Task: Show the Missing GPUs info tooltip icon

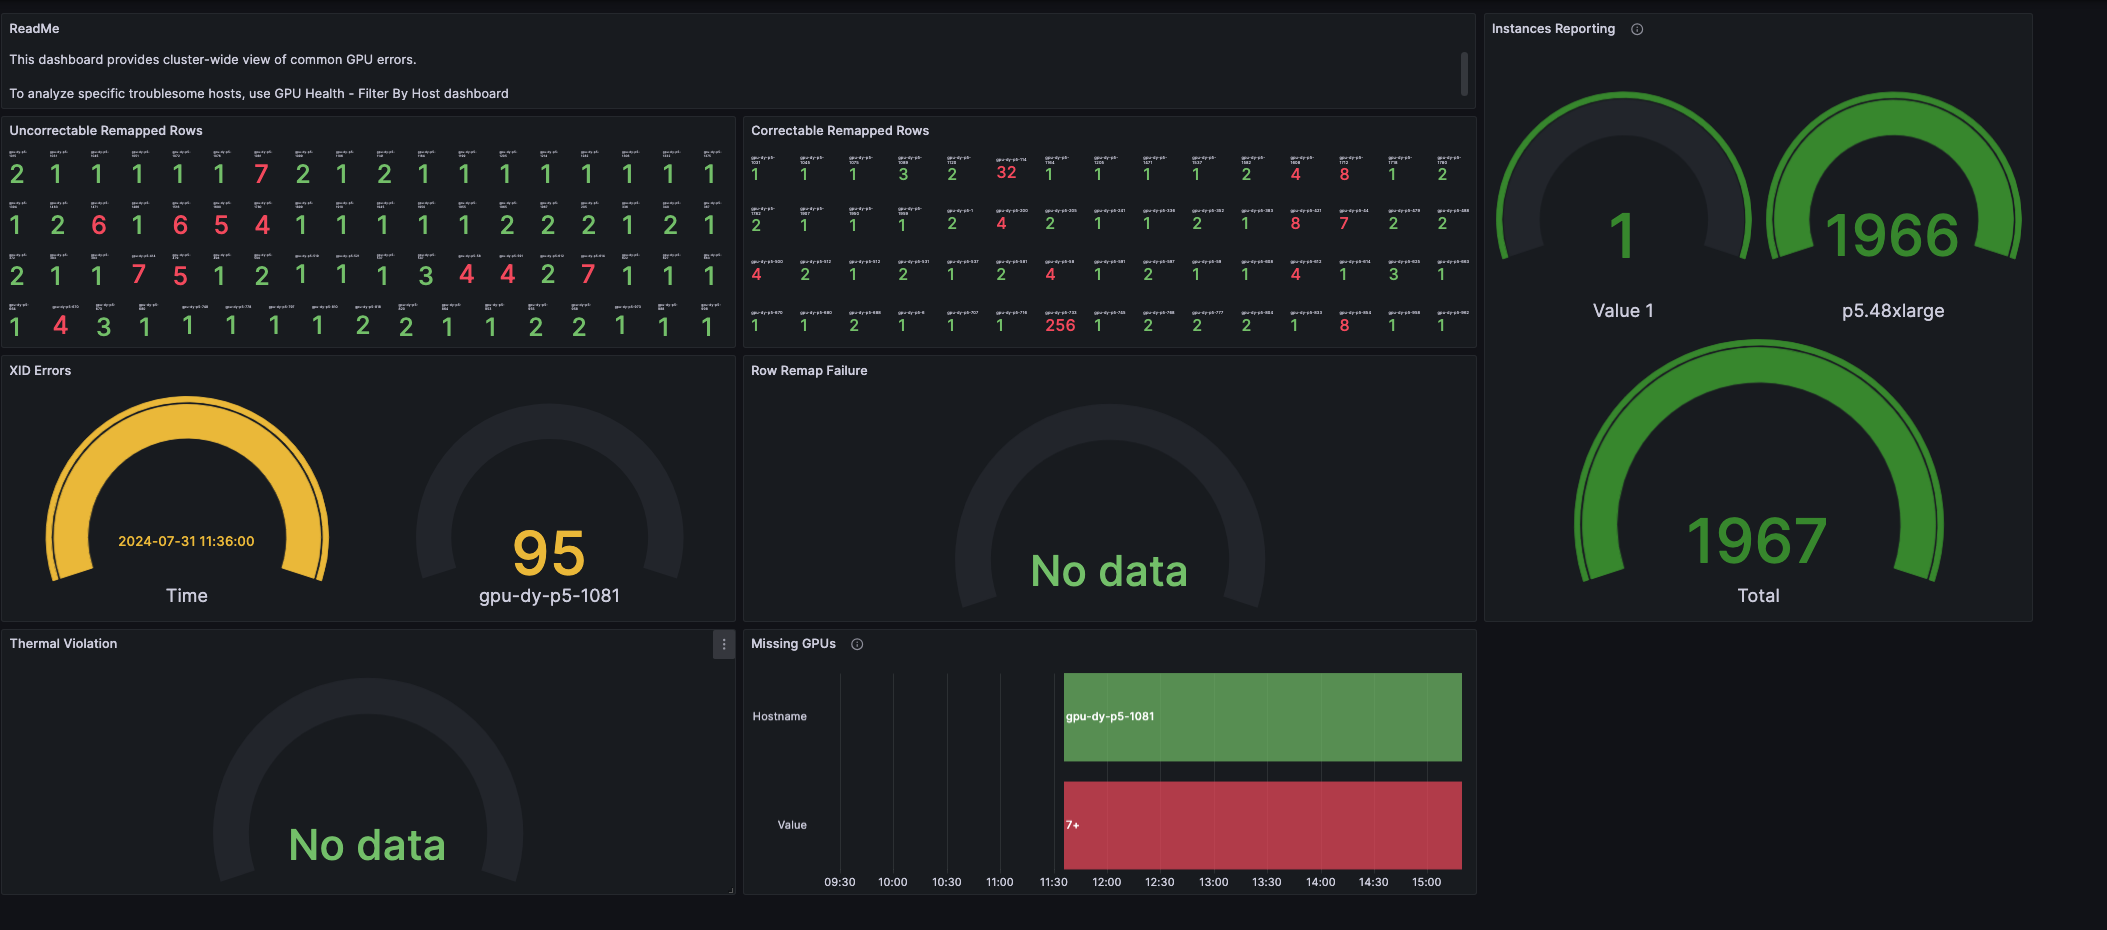Action: click(x=857, y=644)
